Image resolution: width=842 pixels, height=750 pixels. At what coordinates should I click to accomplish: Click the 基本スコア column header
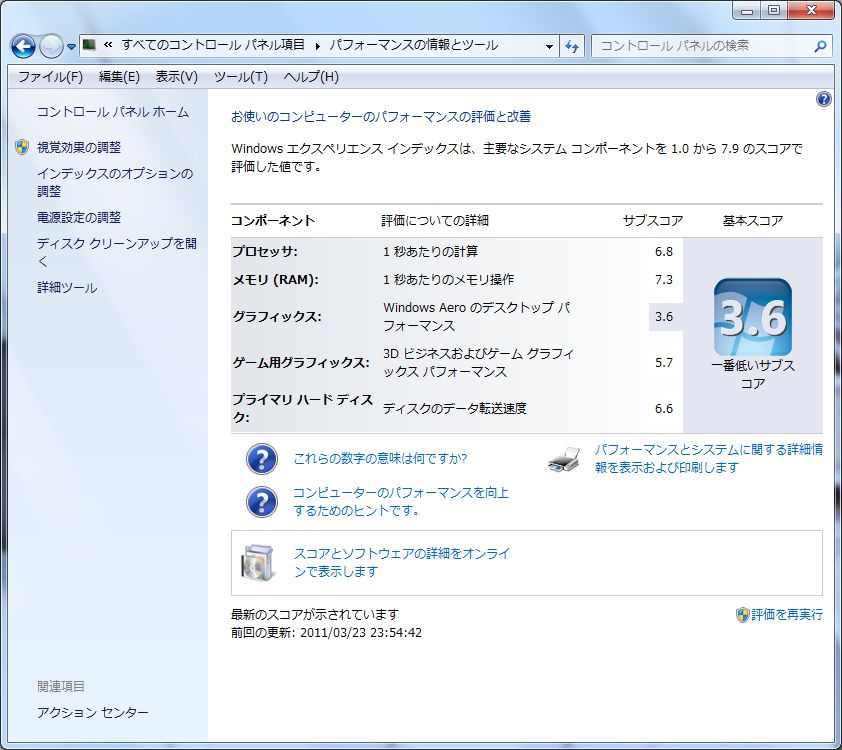[752, 221]
